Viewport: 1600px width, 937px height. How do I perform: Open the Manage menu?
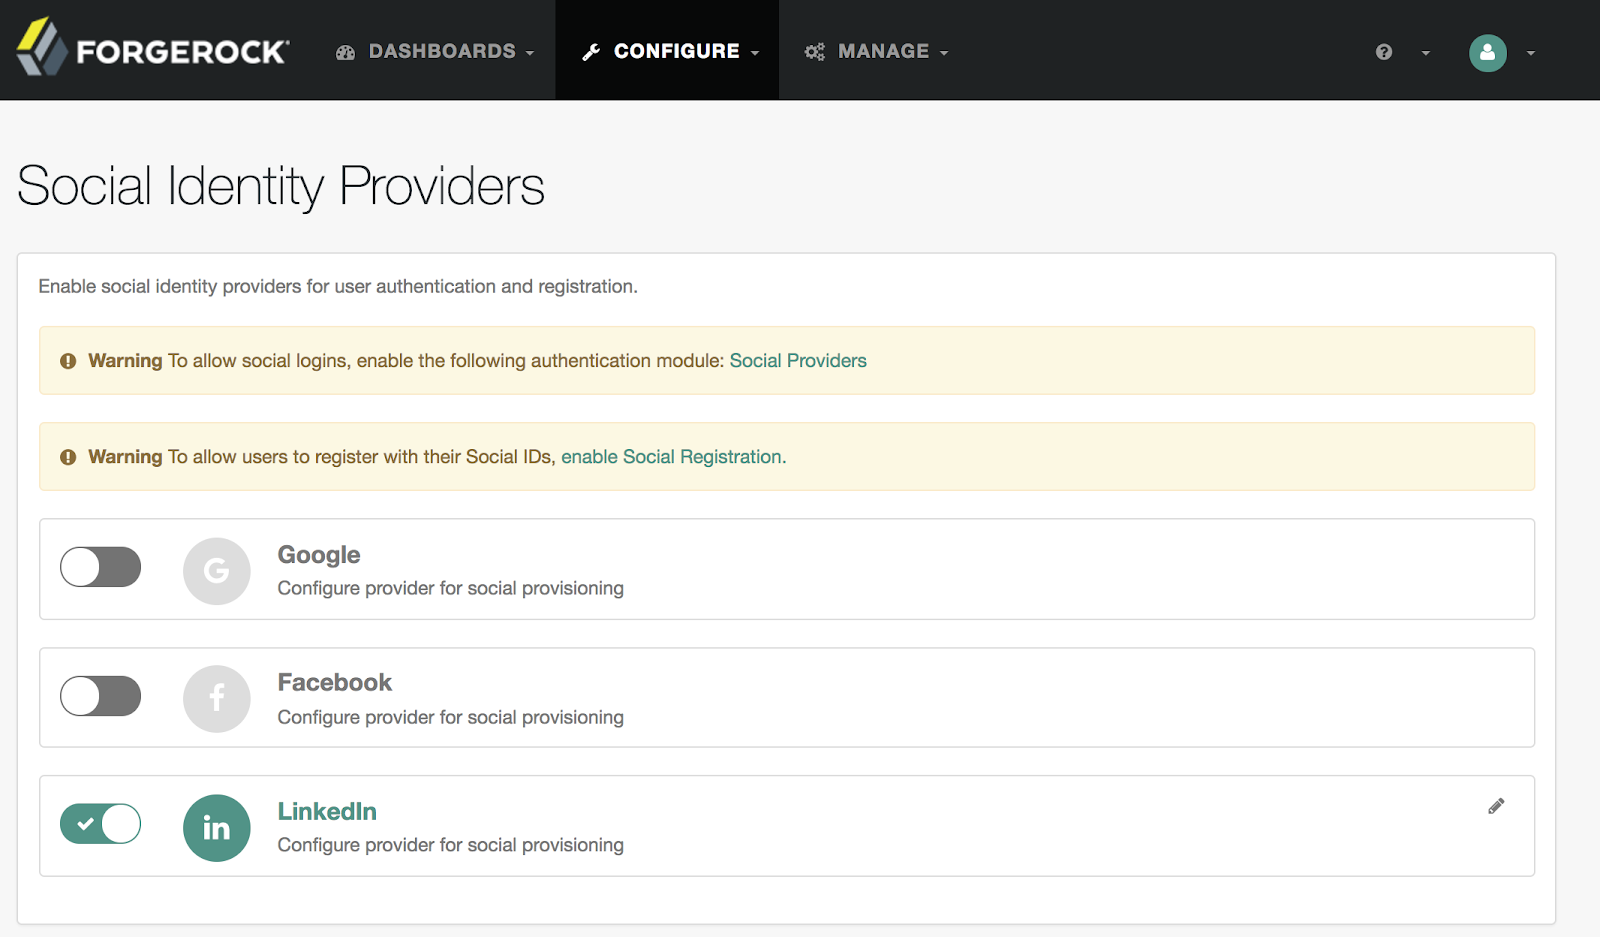tap(877, 51)
